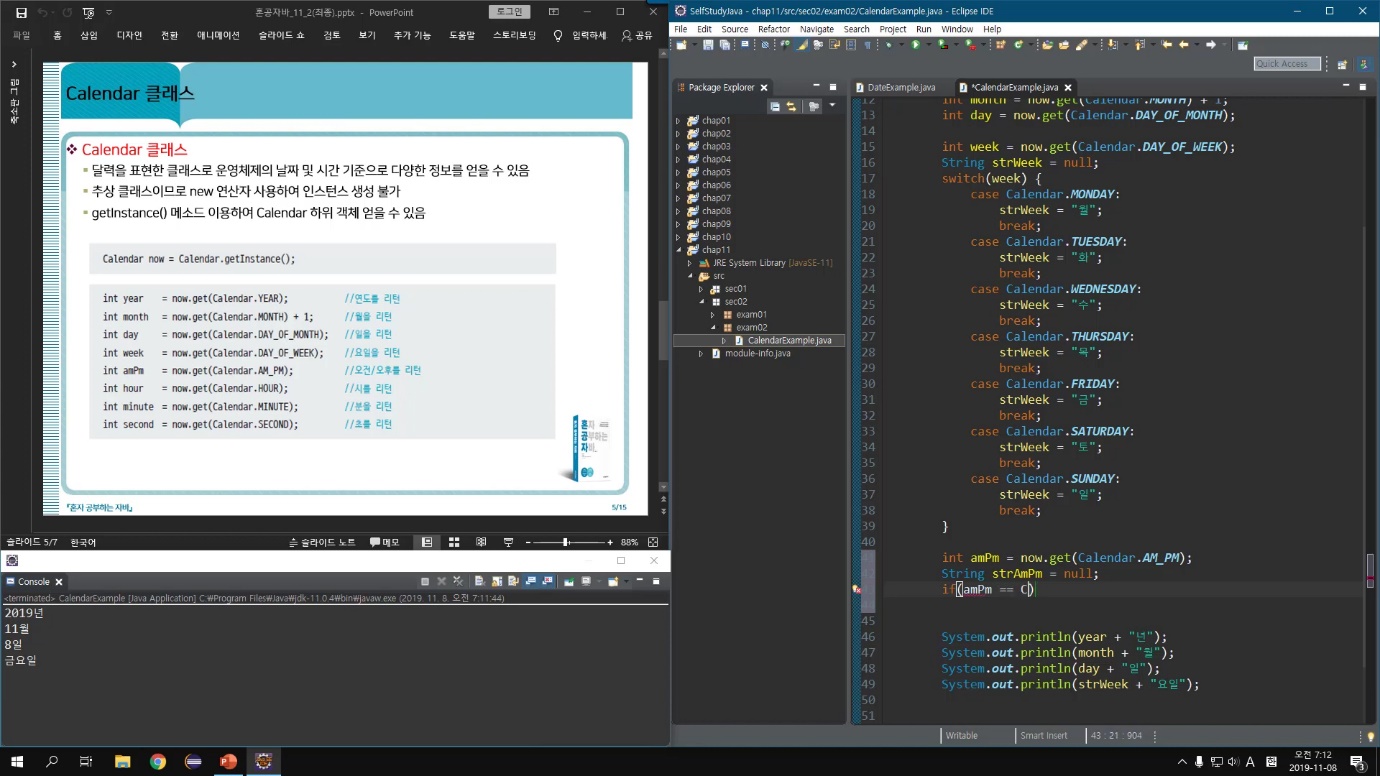Click the Save icon in PowerPoint title bar

click(x=21, y=13)
